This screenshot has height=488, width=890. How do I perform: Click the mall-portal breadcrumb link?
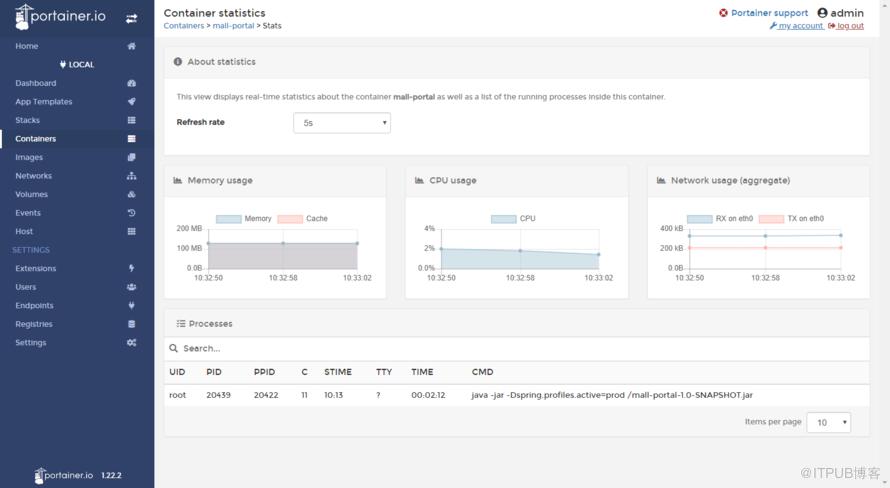(233, 26)
